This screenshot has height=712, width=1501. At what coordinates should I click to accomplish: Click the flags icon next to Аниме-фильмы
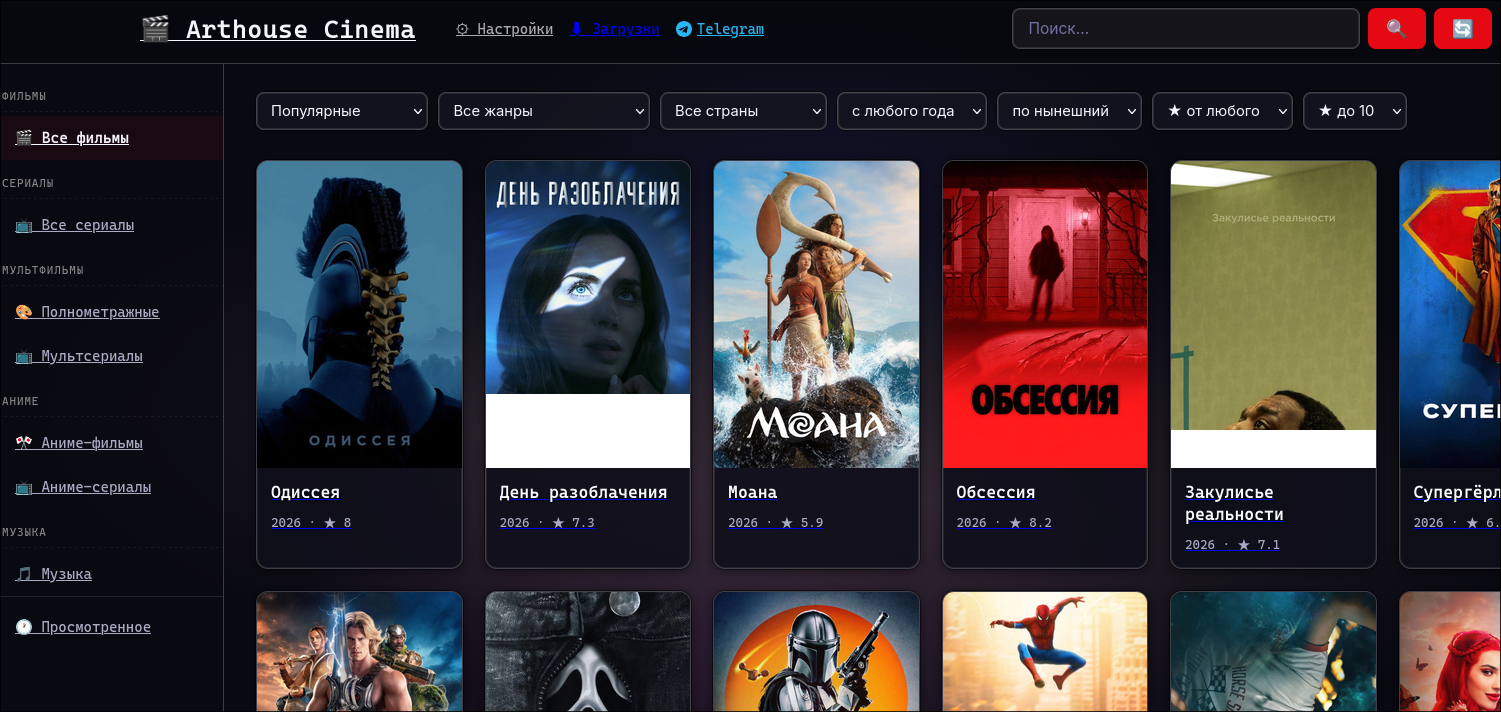coord(24,443)
